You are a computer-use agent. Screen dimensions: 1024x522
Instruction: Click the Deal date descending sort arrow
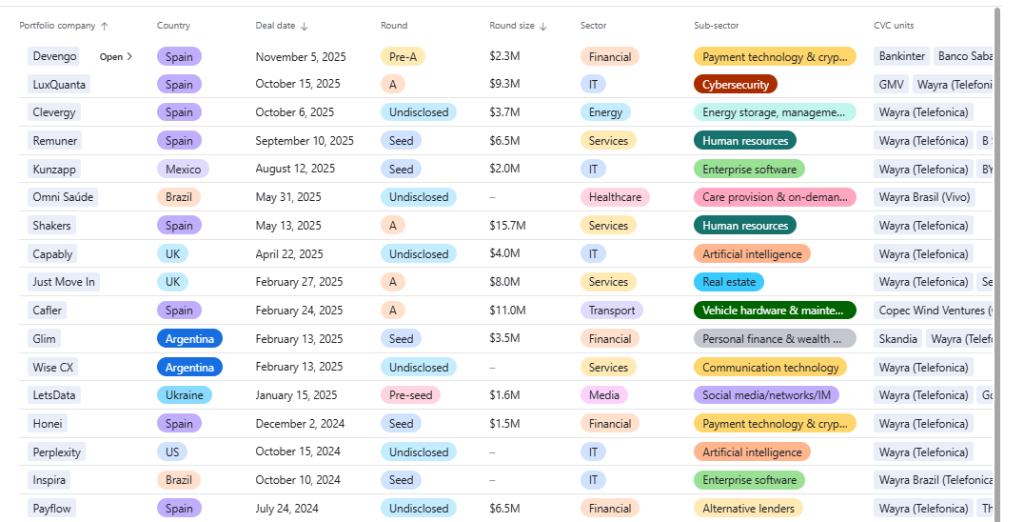[x=304, y=26]
